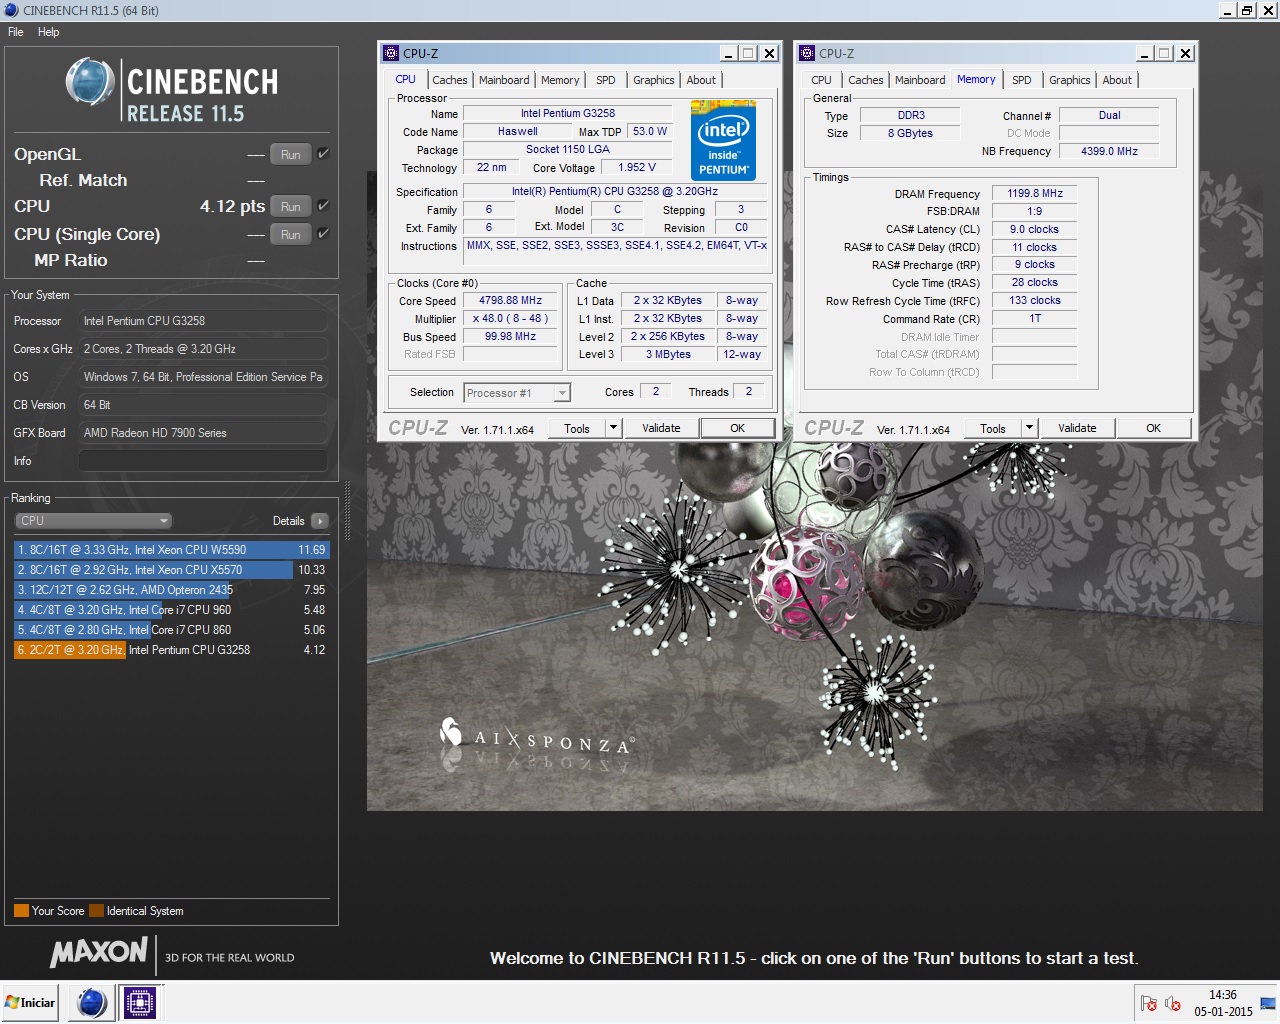Switch to CPU tab in right CPU-Z window

pos(821,80)
